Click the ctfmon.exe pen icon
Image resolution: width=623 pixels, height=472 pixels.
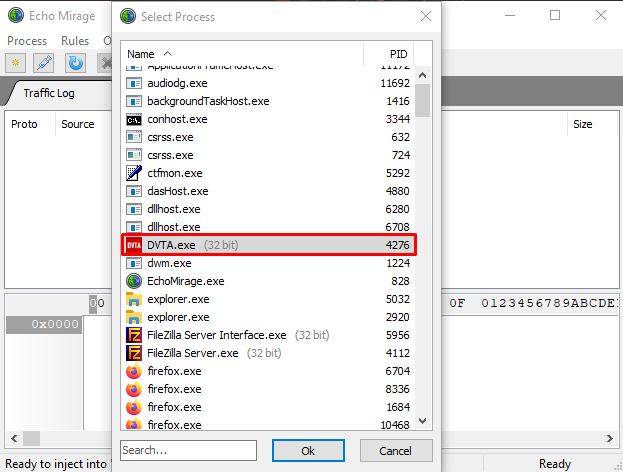click(134, 173)
